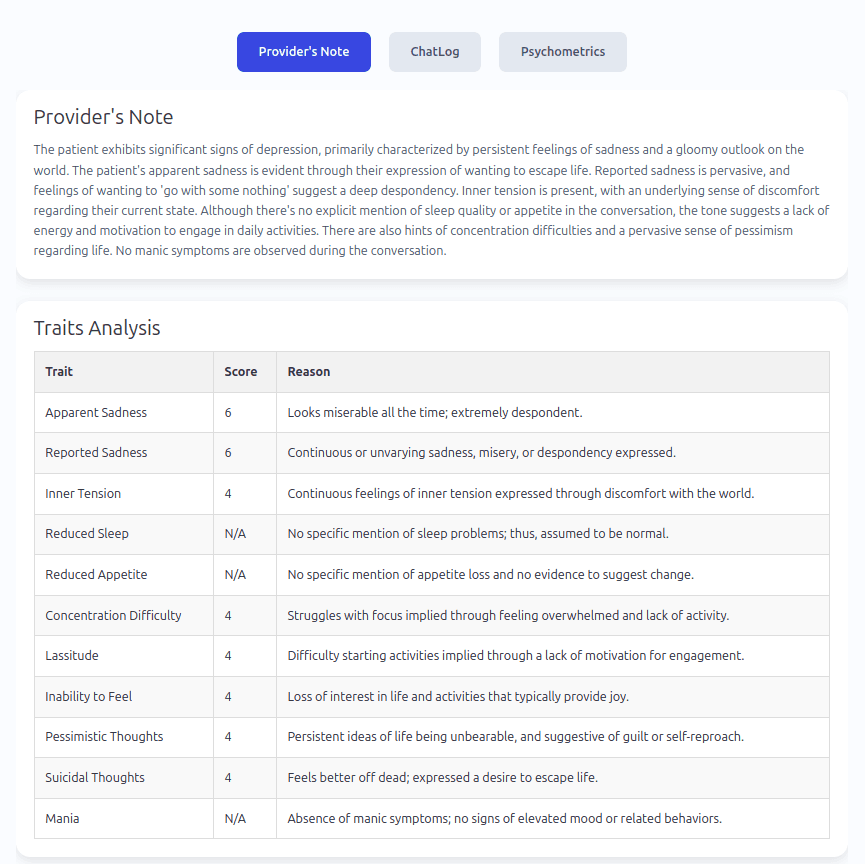
Task: Click Inner Tension score value 4
Action: point(228,494)
